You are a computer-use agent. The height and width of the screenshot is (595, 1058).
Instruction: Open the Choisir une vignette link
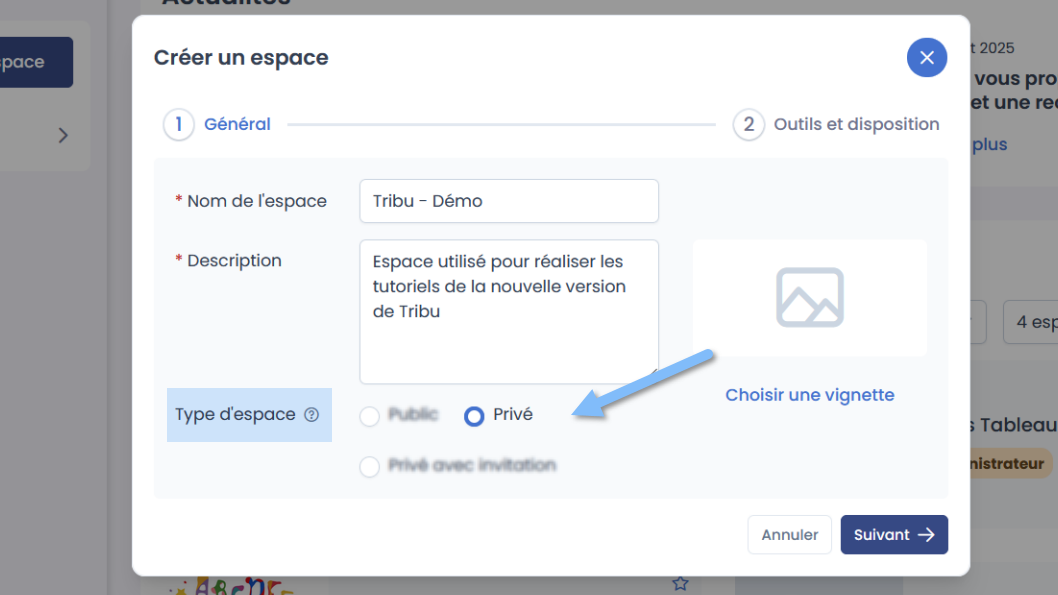(x=810, y=395)
